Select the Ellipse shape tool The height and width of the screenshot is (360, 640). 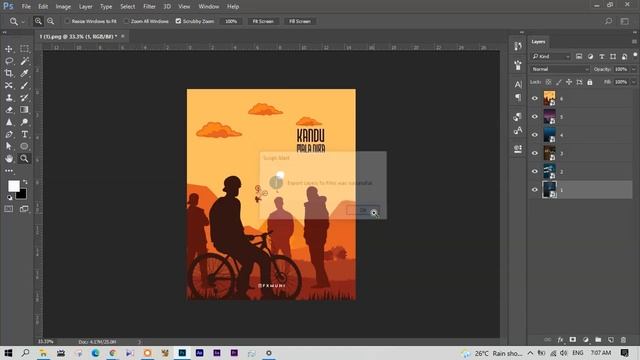tap(24, 146)
